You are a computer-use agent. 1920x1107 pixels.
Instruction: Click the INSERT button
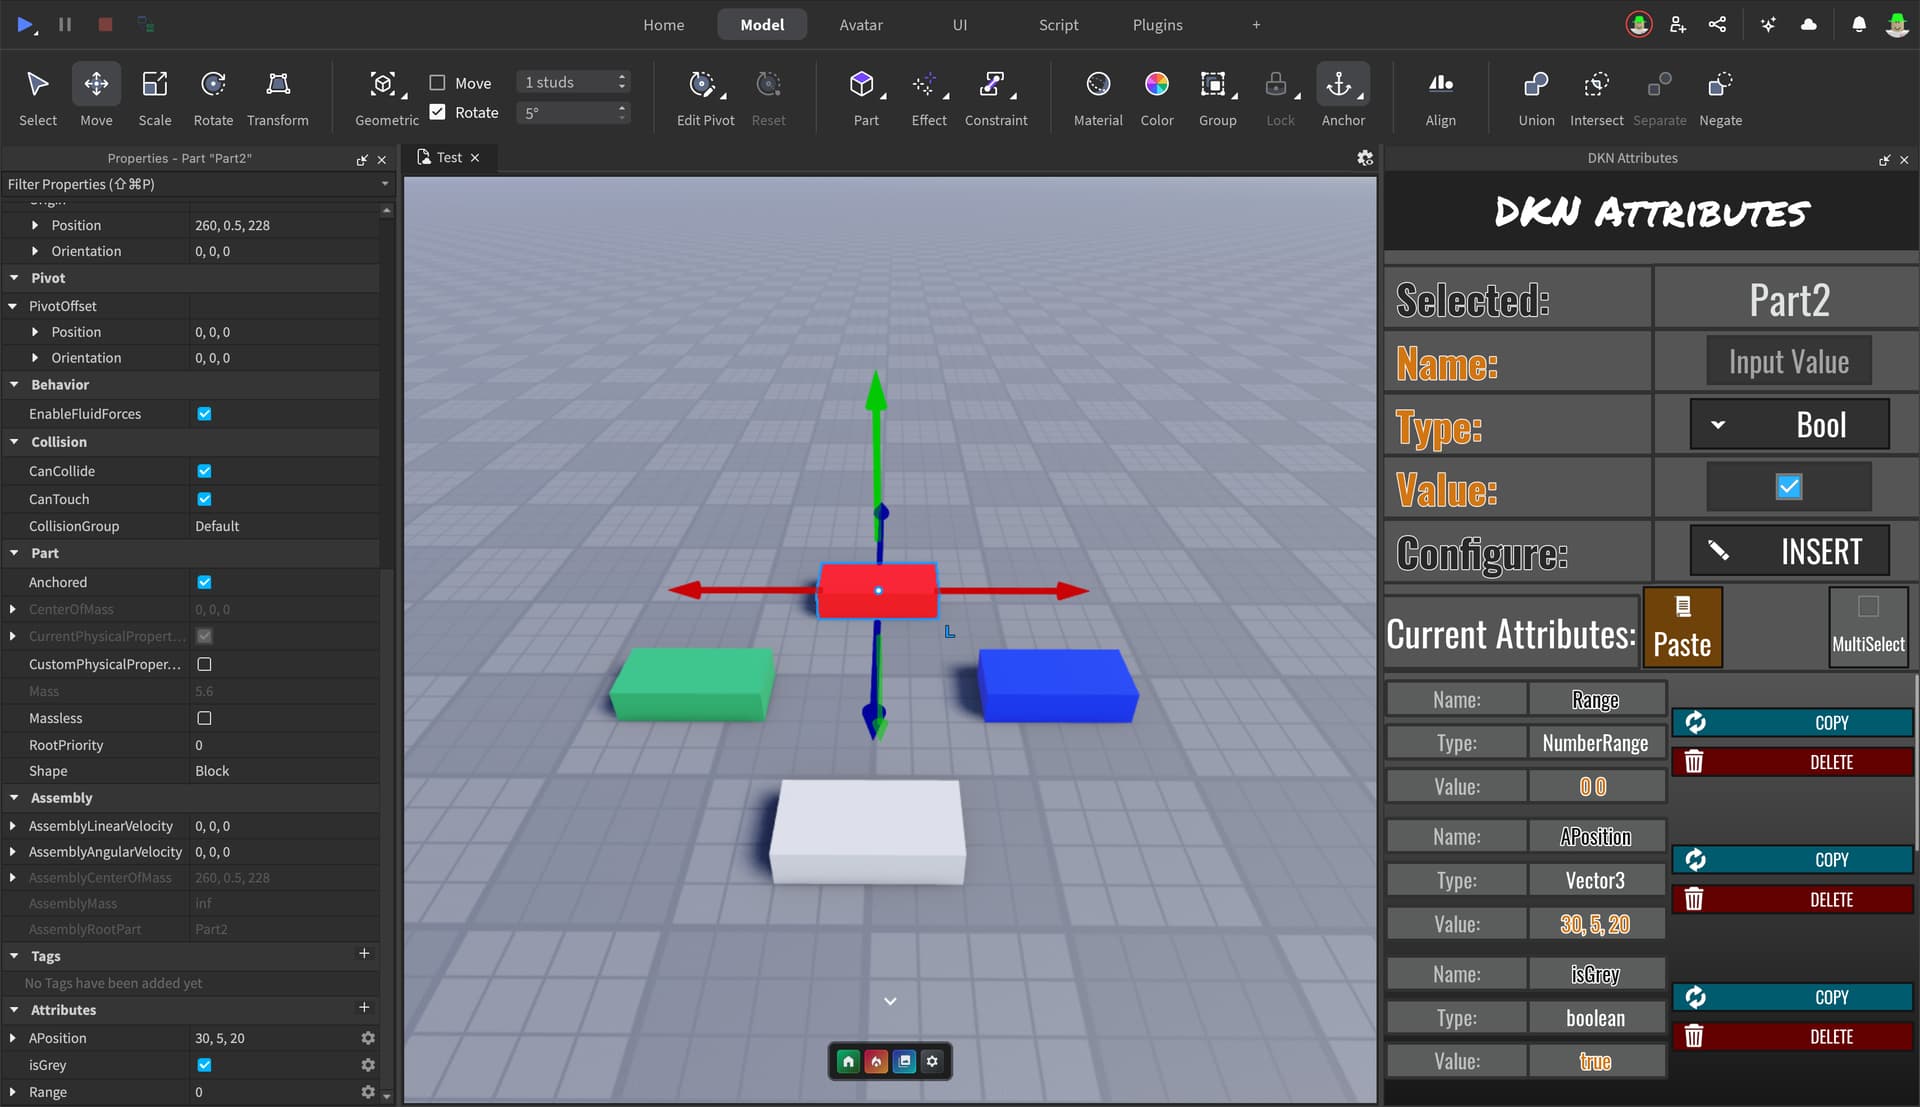tap(1789, 551)
